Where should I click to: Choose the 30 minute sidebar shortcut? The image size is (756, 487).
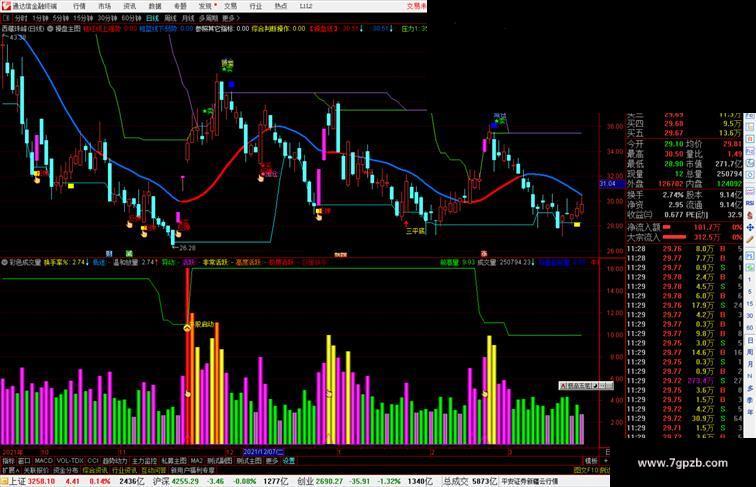coord(750,315)
